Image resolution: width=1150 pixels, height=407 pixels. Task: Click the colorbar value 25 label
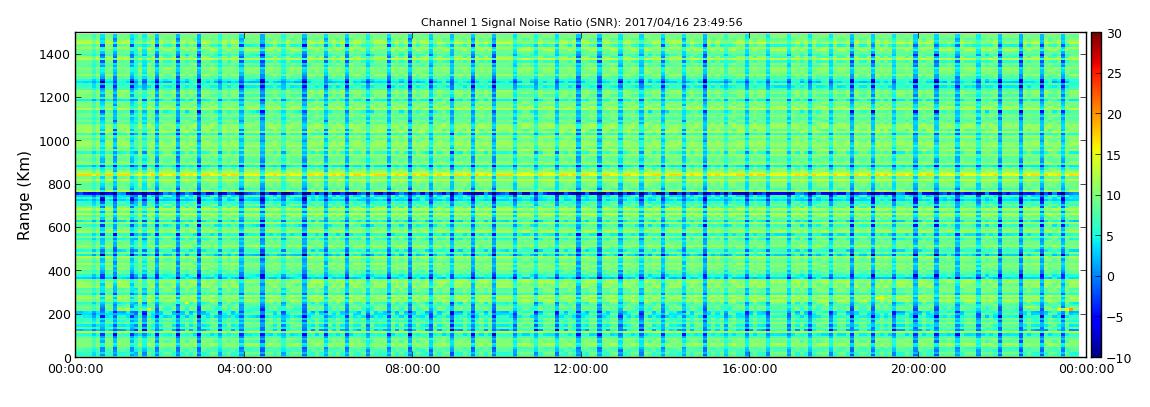click(1114, 74)
